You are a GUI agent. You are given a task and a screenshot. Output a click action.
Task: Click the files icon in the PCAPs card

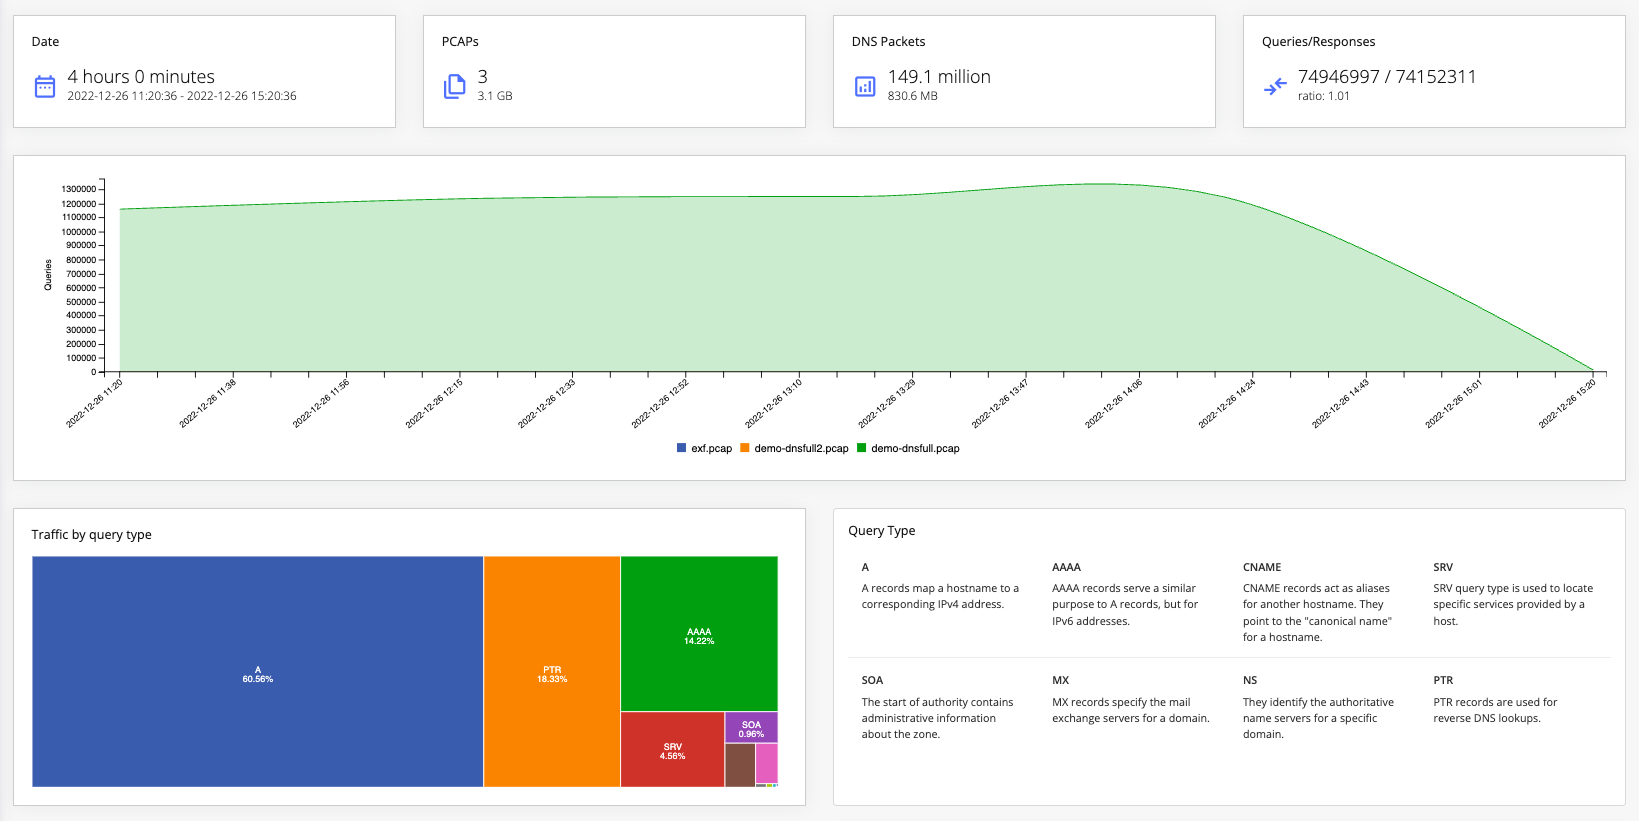tap(455, 86)
